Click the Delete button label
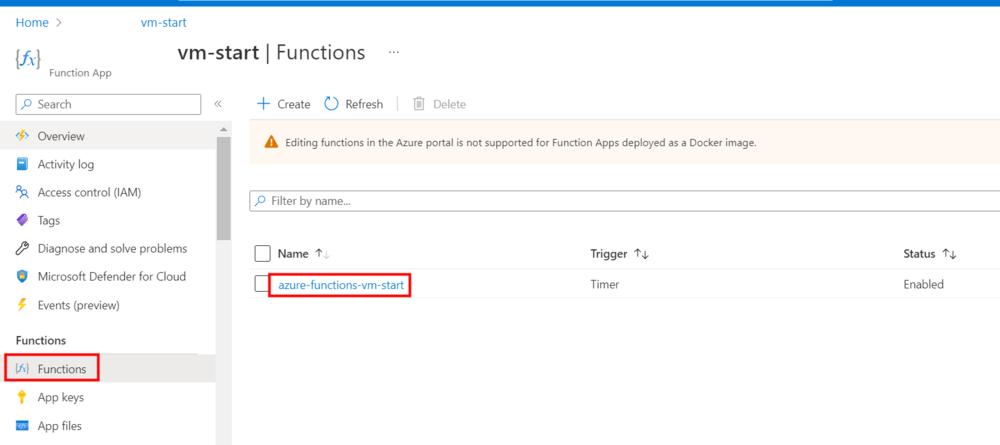Screen dimensions: 1000x445 tap(450, 104)
